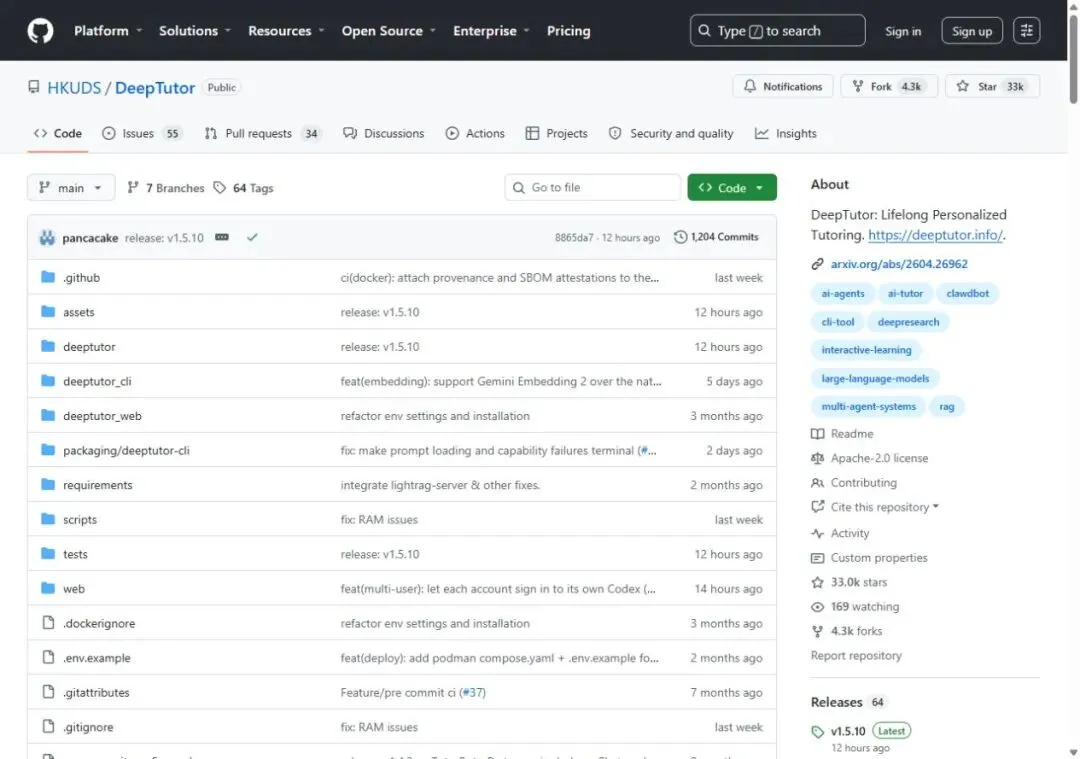Open the green Code dropdown button
This screenshot has height=759, width=1080.
coord(731,187)
